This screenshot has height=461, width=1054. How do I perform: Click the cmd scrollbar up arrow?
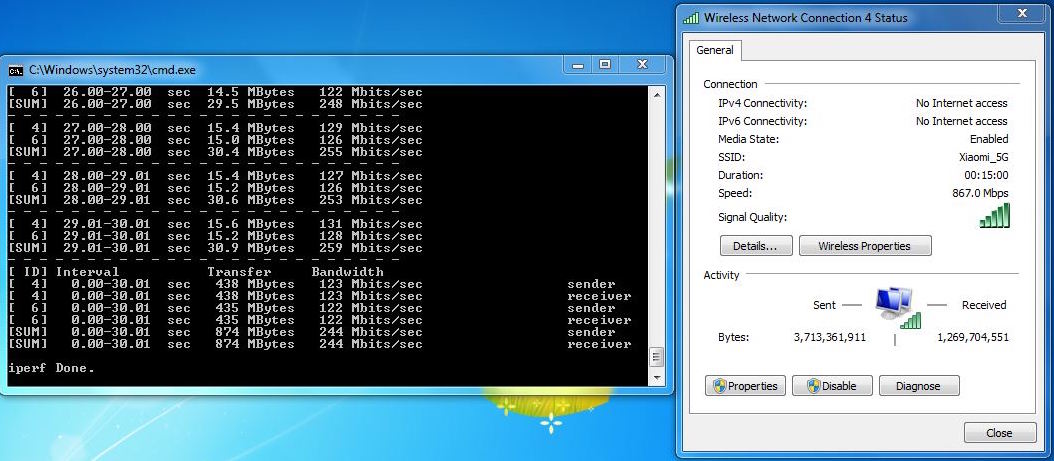656,94
